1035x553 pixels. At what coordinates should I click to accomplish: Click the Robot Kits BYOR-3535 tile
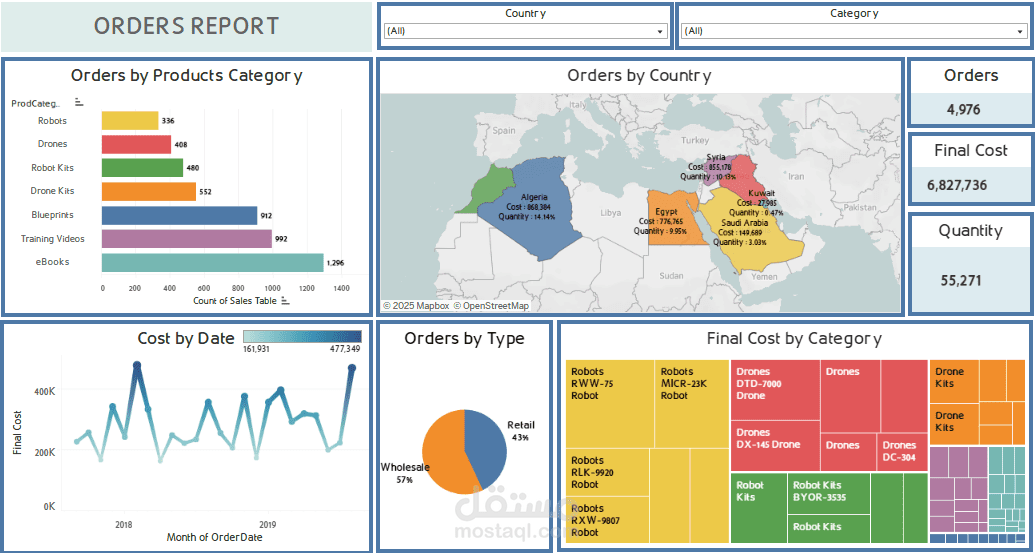click(x=828, y=494)
